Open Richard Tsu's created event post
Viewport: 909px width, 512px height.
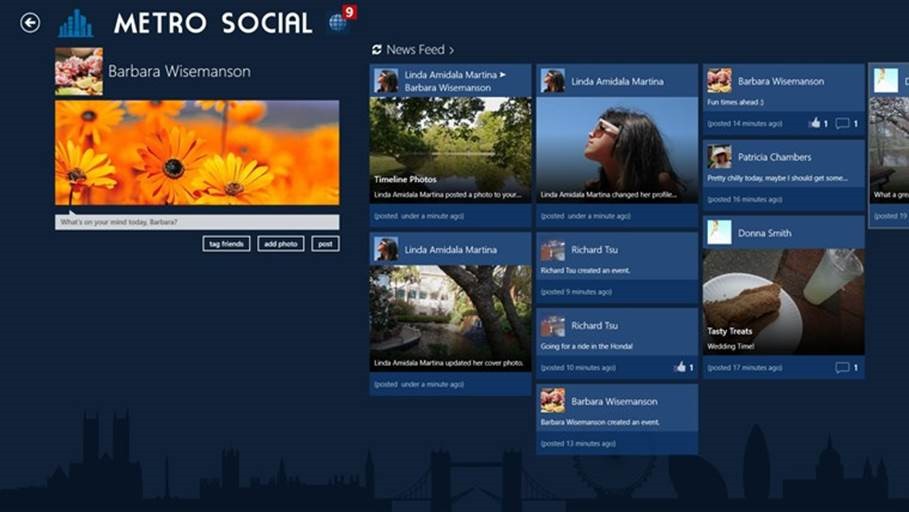tap(617, 269)
